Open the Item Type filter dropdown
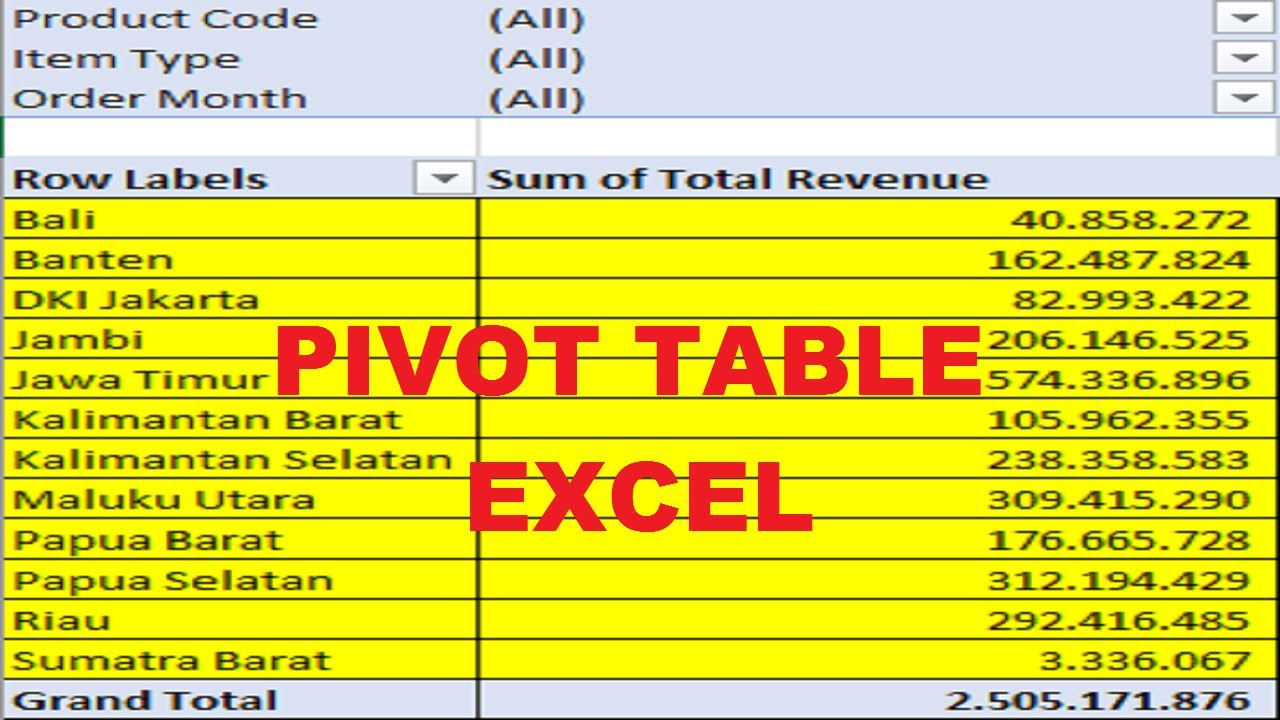 coord(1244,57)
